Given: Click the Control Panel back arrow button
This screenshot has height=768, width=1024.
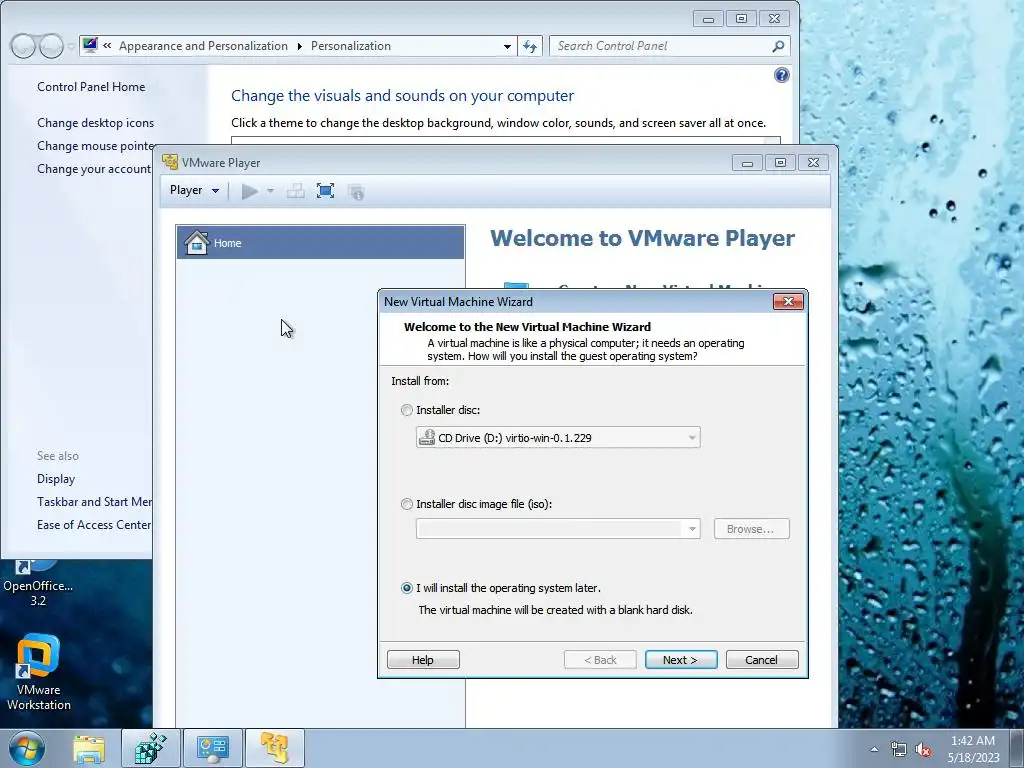Looking at the screenshot, I should click(x=23, y=46).
